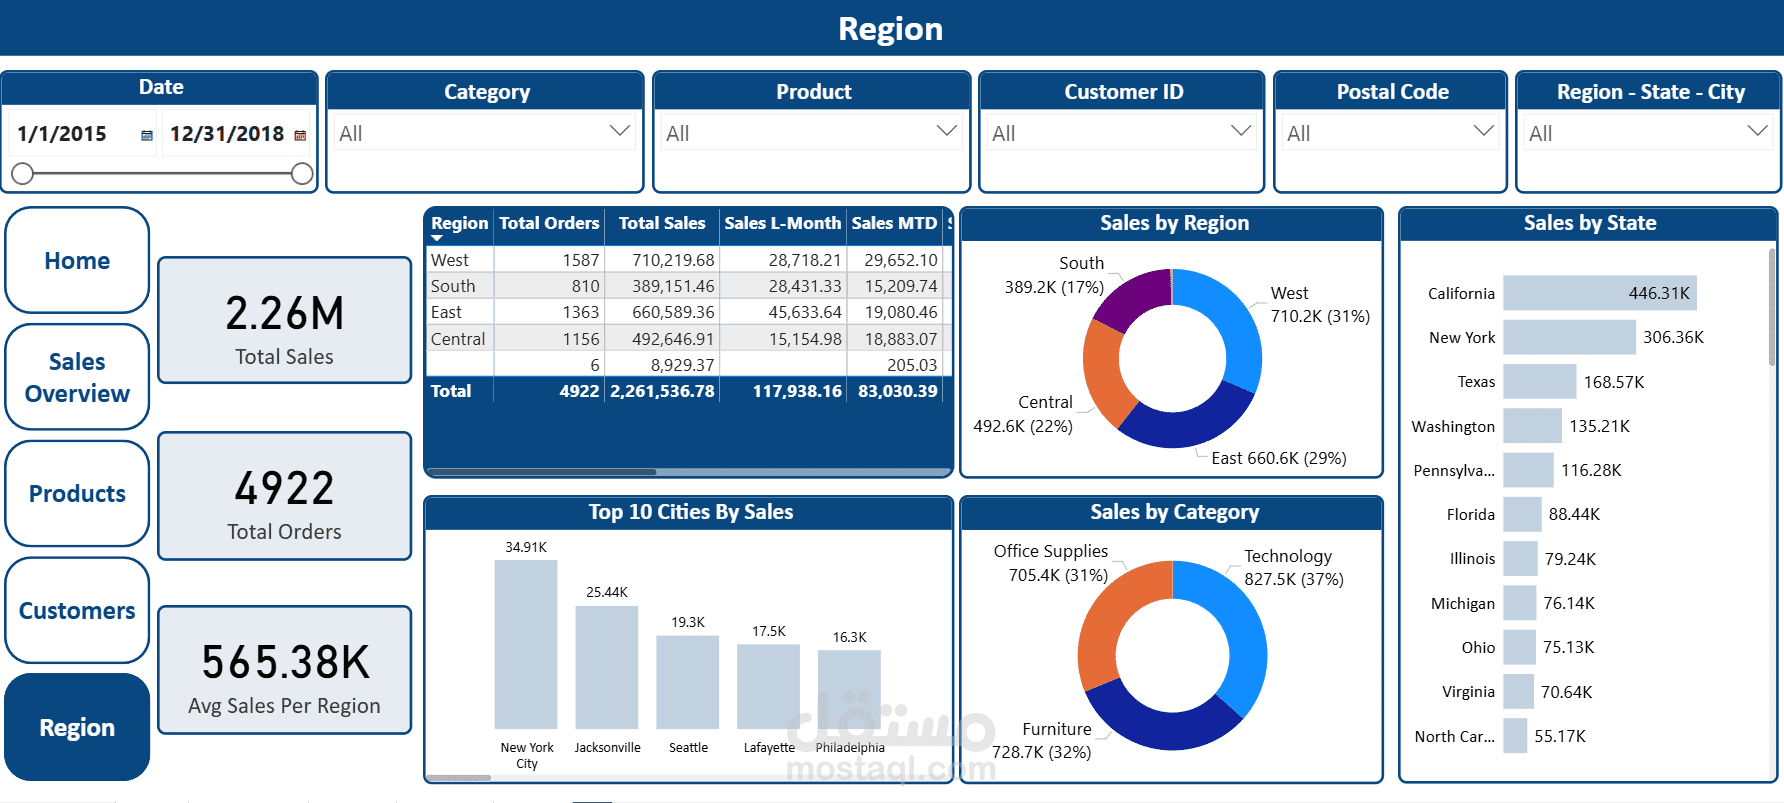Switch to the Customers page
Image resolution: width=1784 pixels, height=803 pixels.
[77, 610]
